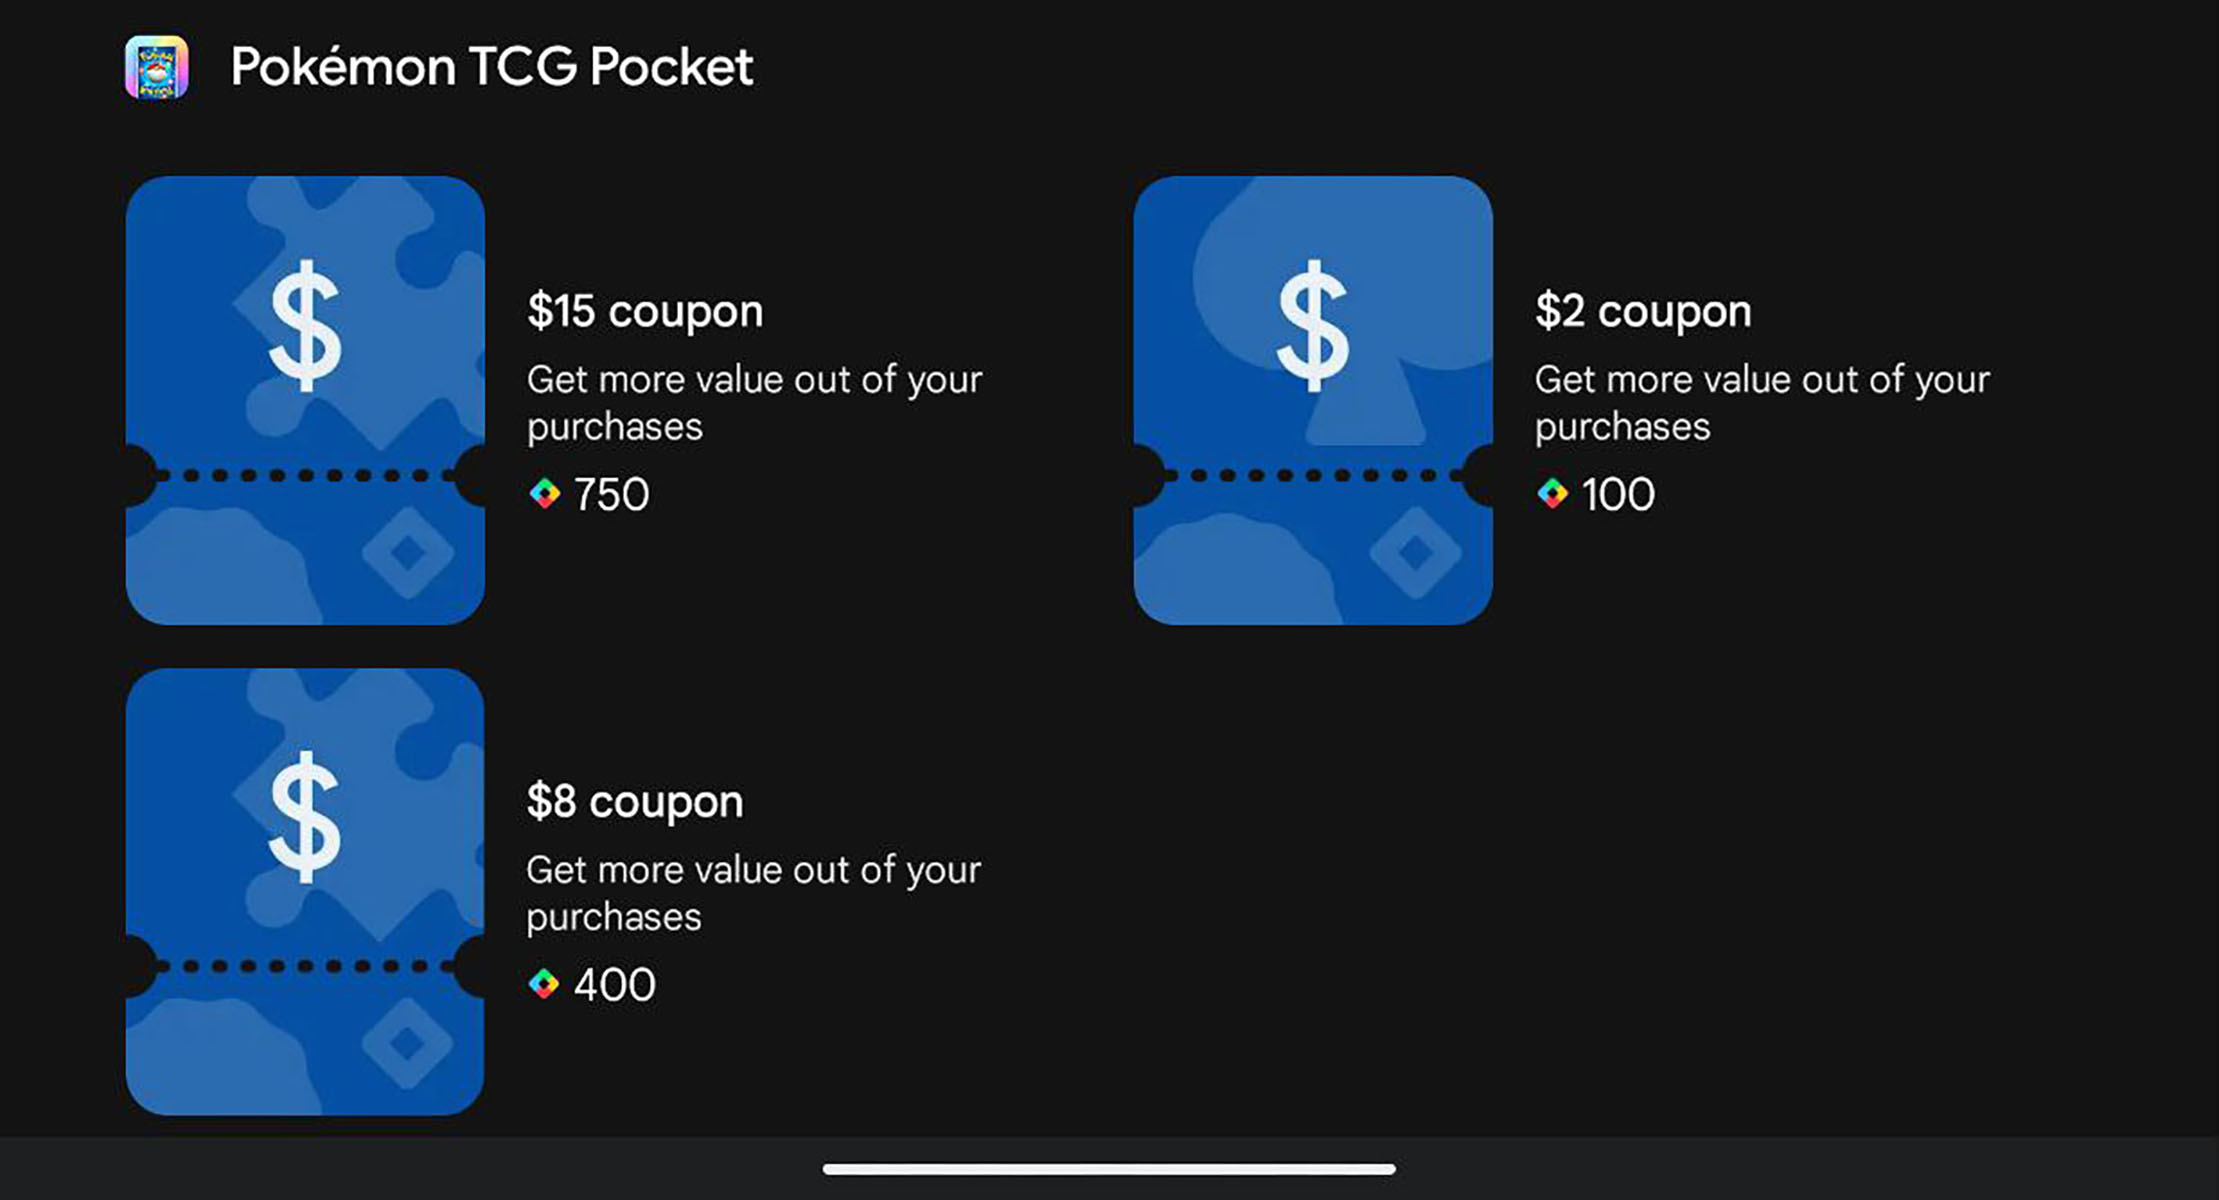Tap the $2 coupon description text
The height and width of the screenshot is (1200, 2219).
1762,403
